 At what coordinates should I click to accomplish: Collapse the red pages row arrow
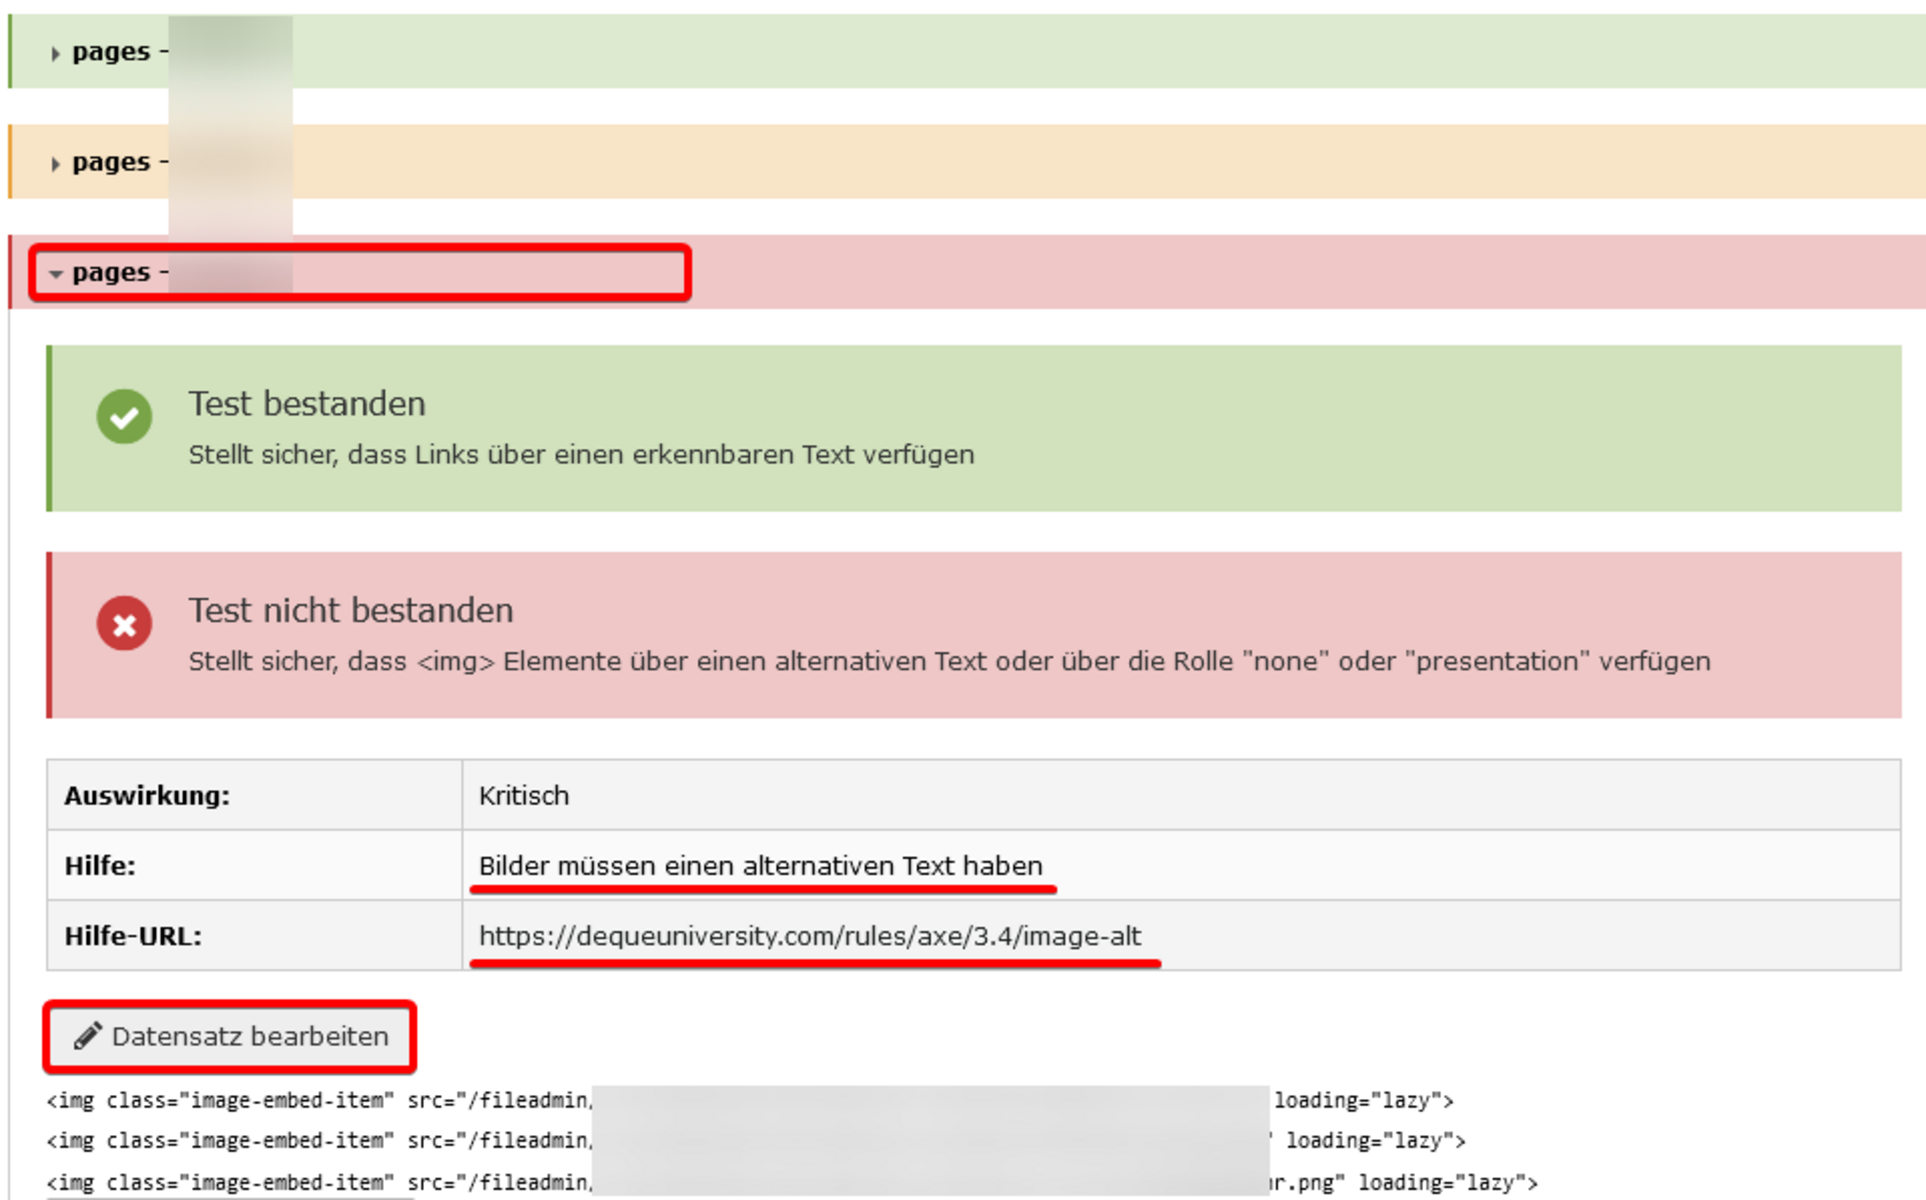tap(56, 274)
